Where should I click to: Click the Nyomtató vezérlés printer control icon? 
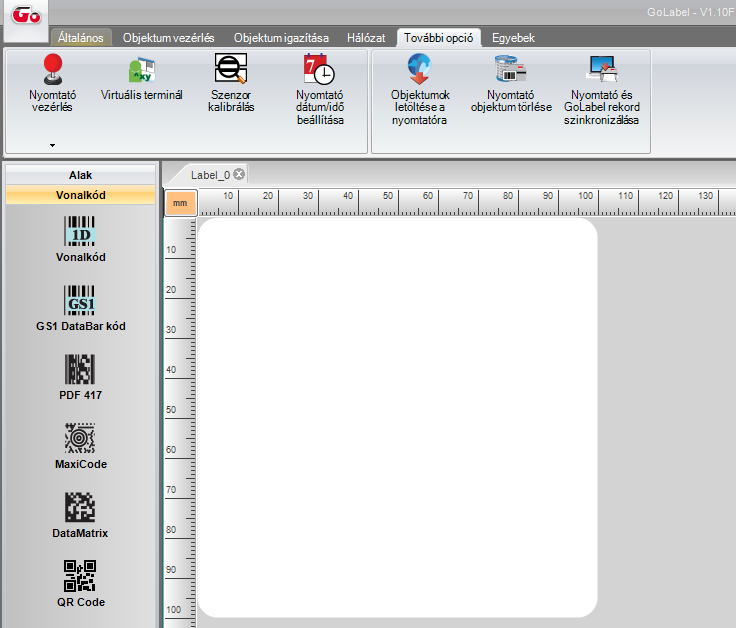53,69
